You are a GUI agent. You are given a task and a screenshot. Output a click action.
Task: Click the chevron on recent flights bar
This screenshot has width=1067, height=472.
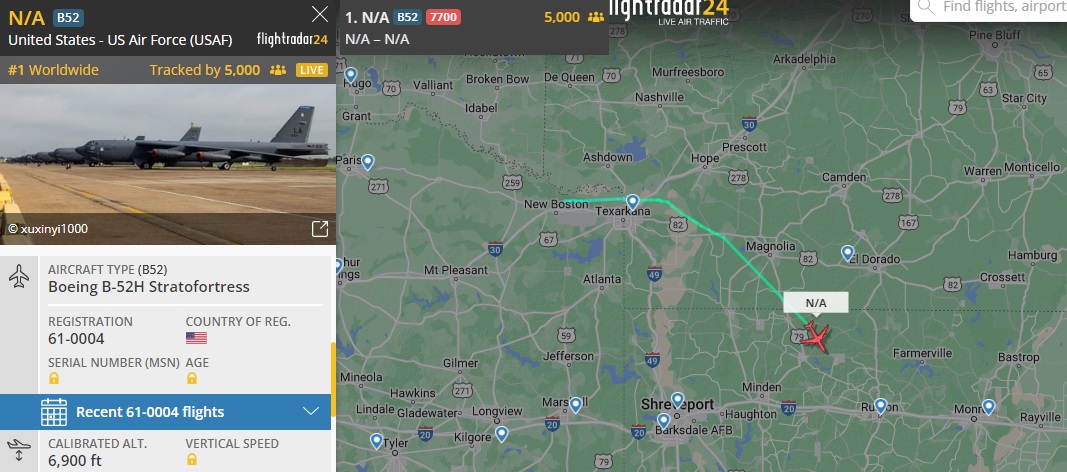coord(311,411)
